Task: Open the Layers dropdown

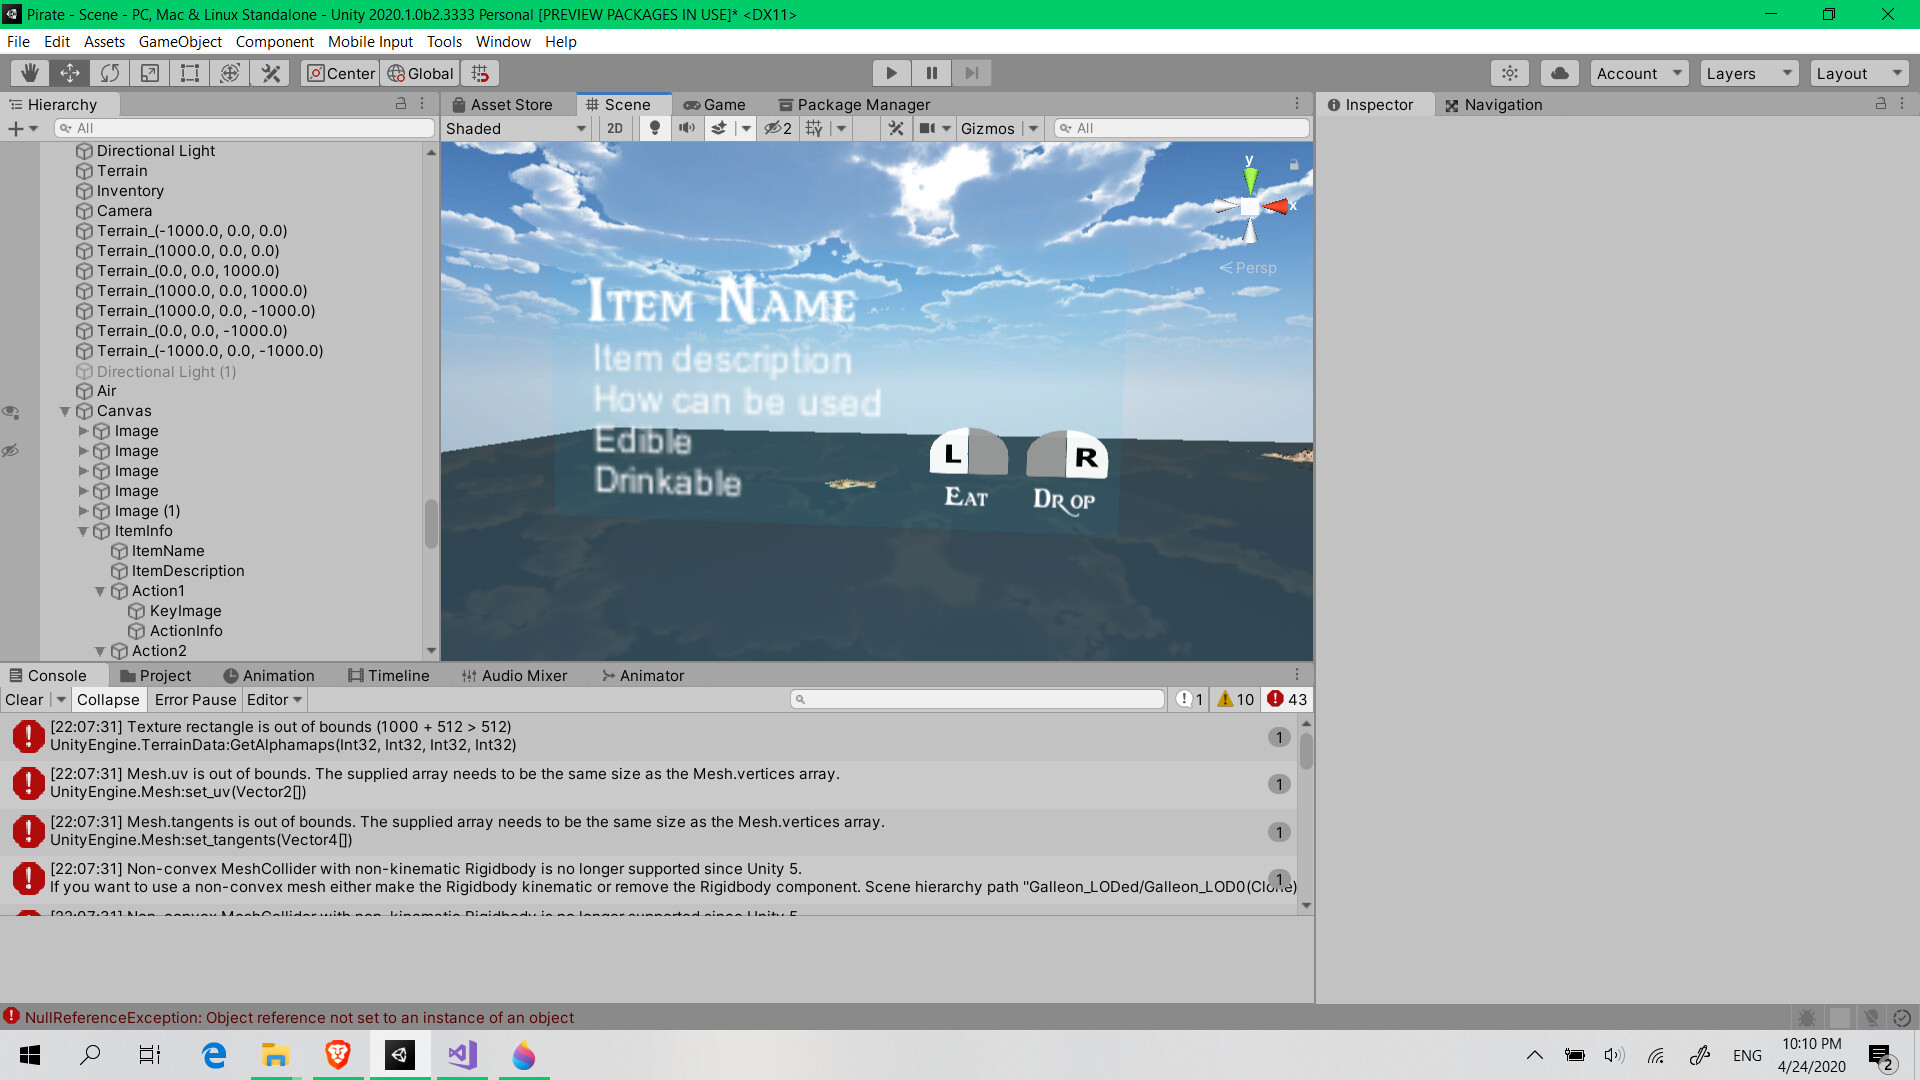Action: [x=1748, y=73]
